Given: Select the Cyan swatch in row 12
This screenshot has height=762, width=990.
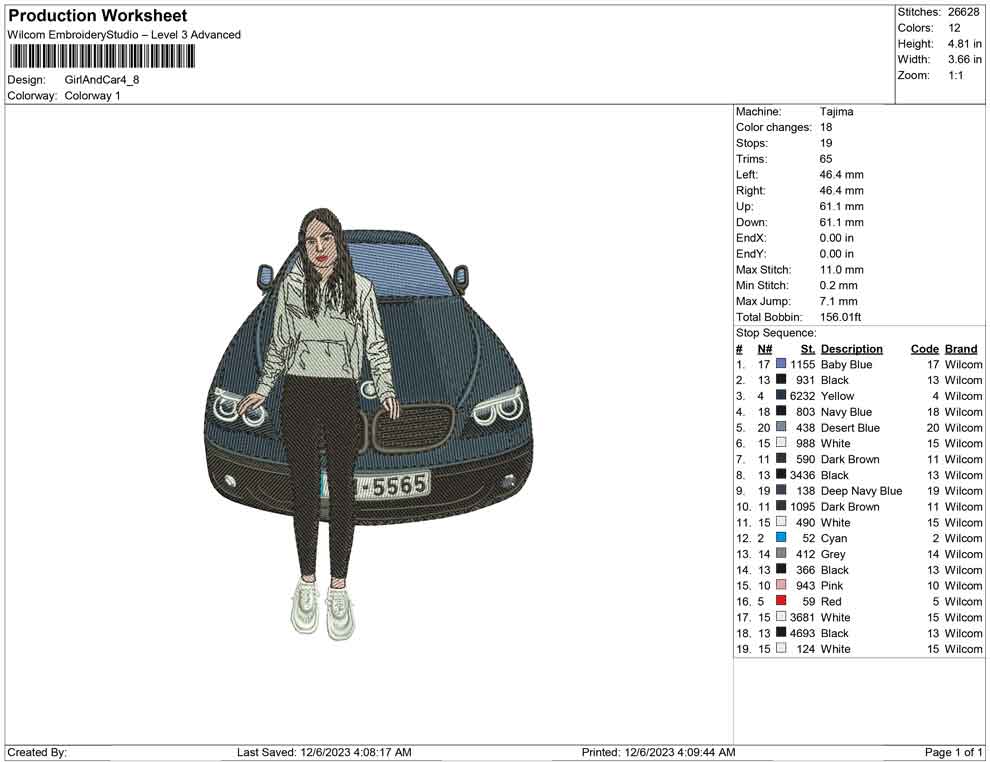Looking at the screenshot, I should tap(779, 538).
